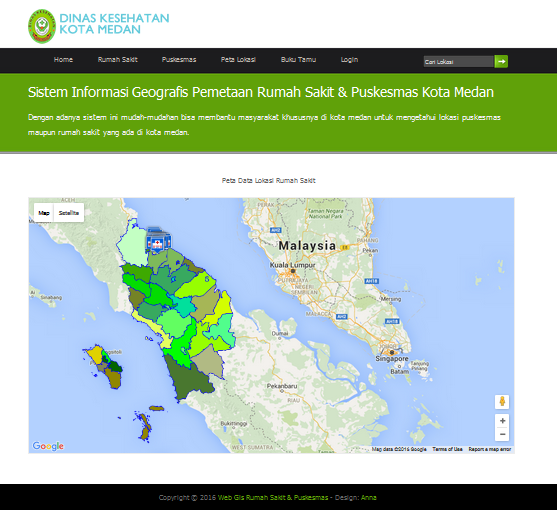Focus the Cari Lokasi search field
The width and height of the screenshot is (557, 513).
click(x=459, y=61)
